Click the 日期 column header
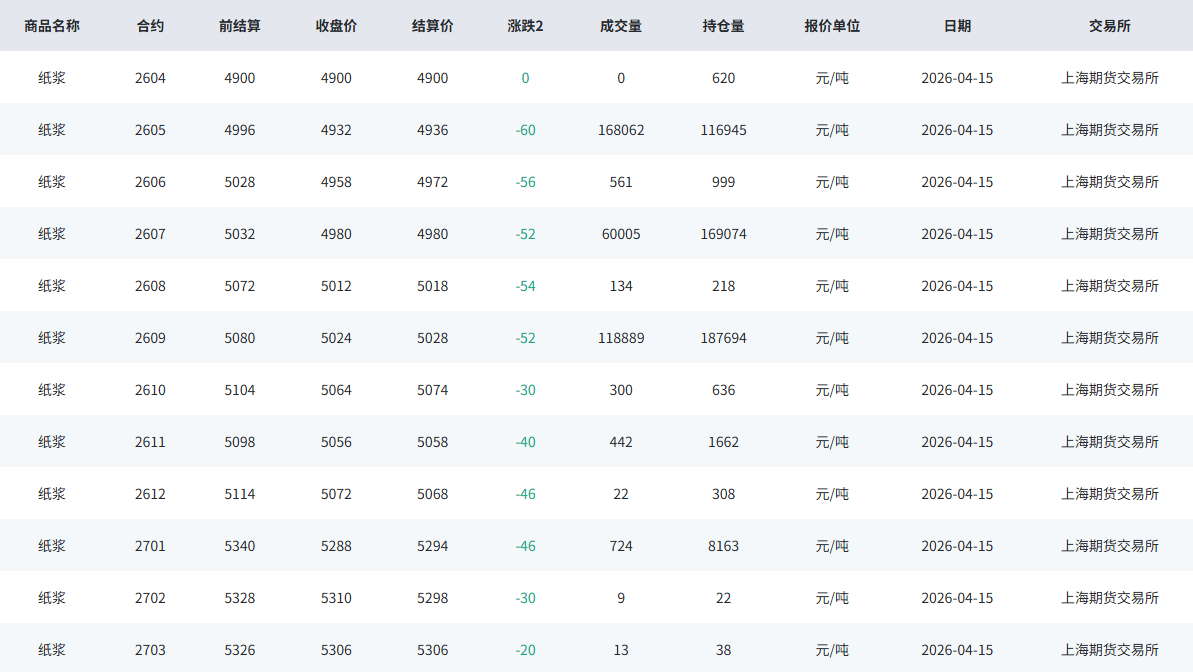The image size is (1193, 672). click(x=957, y=26)
